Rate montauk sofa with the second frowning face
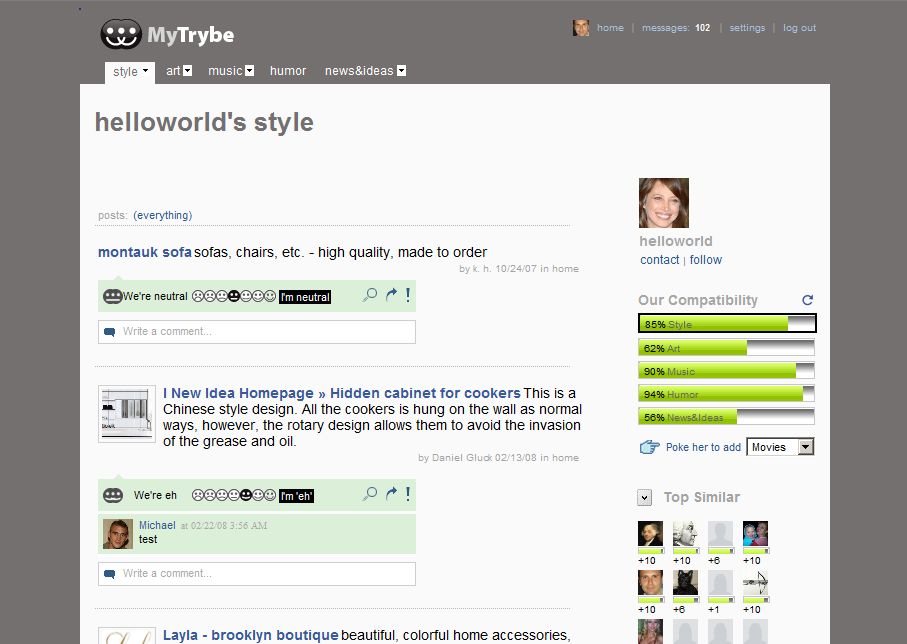Screen dimensions: 907x644 [x=210, y=296]
